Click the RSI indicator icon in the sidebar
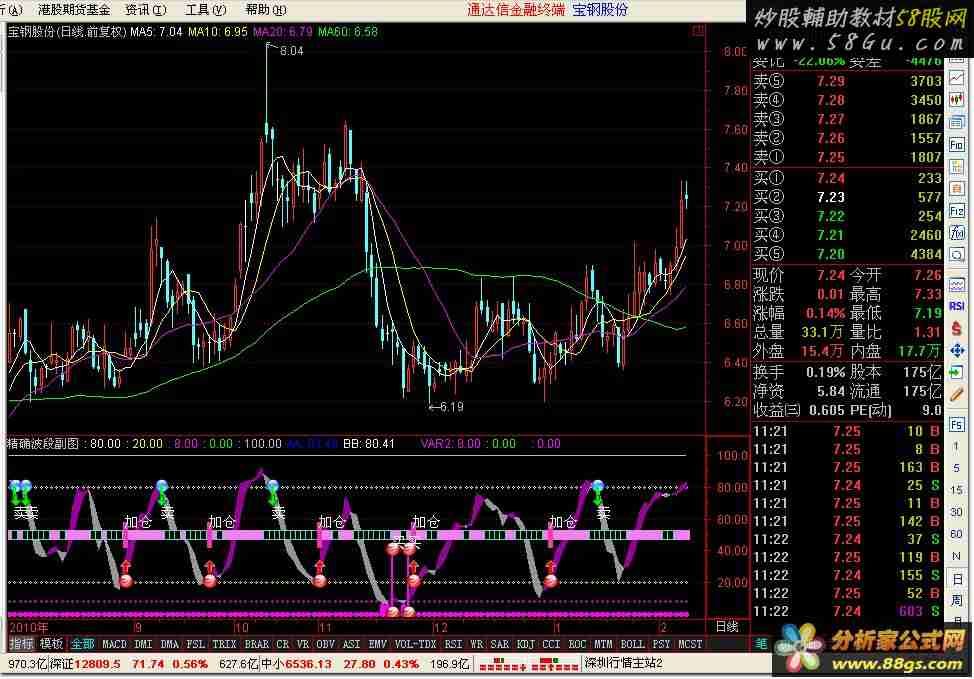 coord(957,306)
